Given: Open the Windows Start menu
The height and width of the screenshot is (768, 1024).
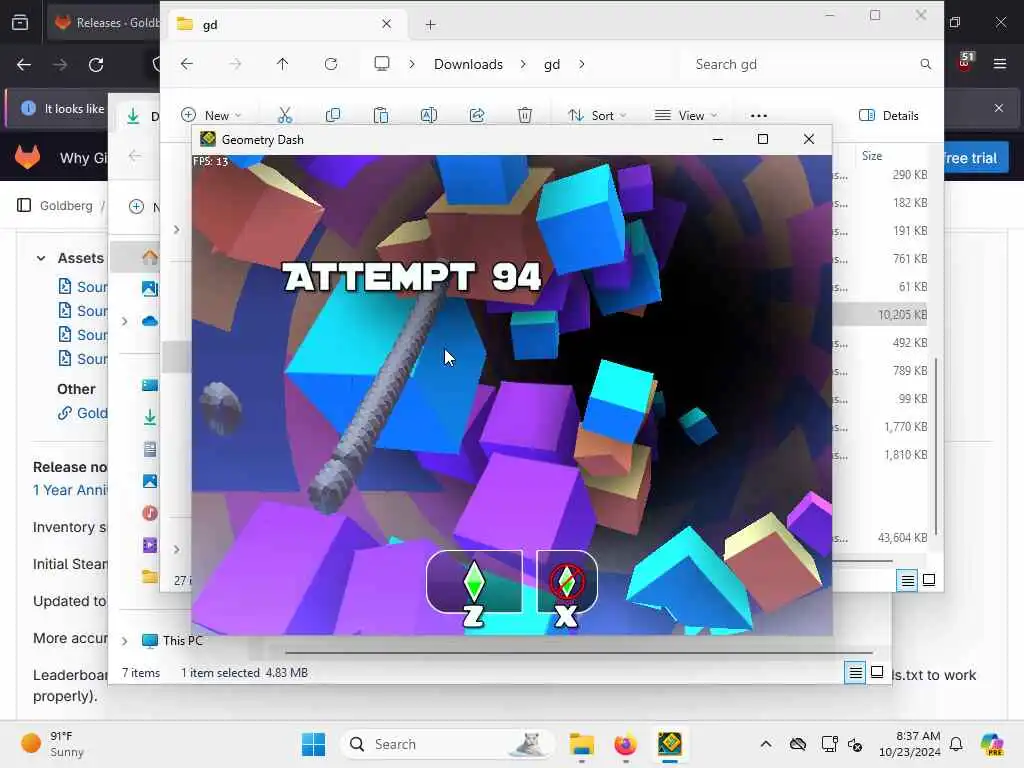Looking at the screenshot, I should [x=313, y=744].
